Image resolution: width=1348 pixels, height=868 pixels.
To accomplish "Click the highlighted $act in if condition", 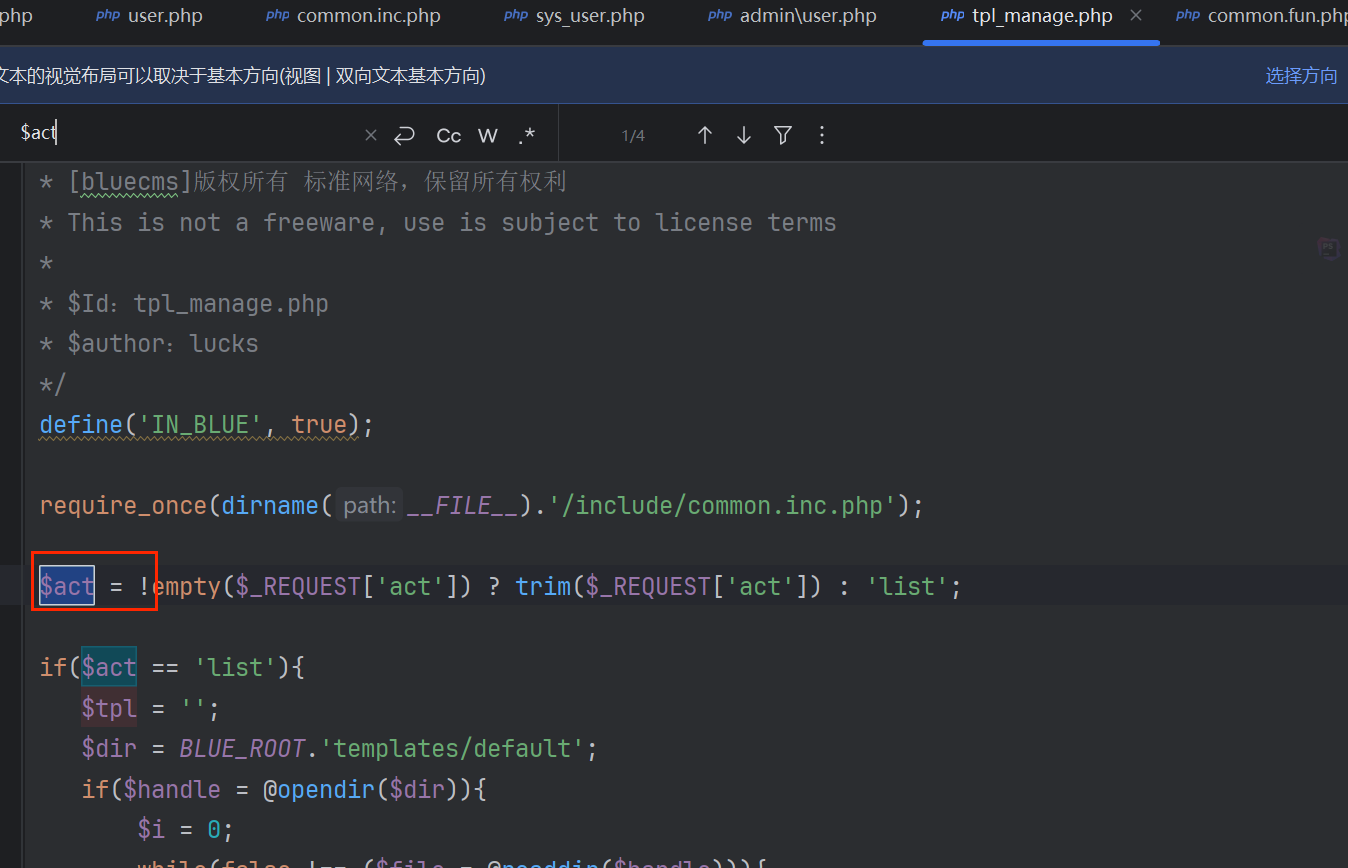I will (x=108, y=667).
